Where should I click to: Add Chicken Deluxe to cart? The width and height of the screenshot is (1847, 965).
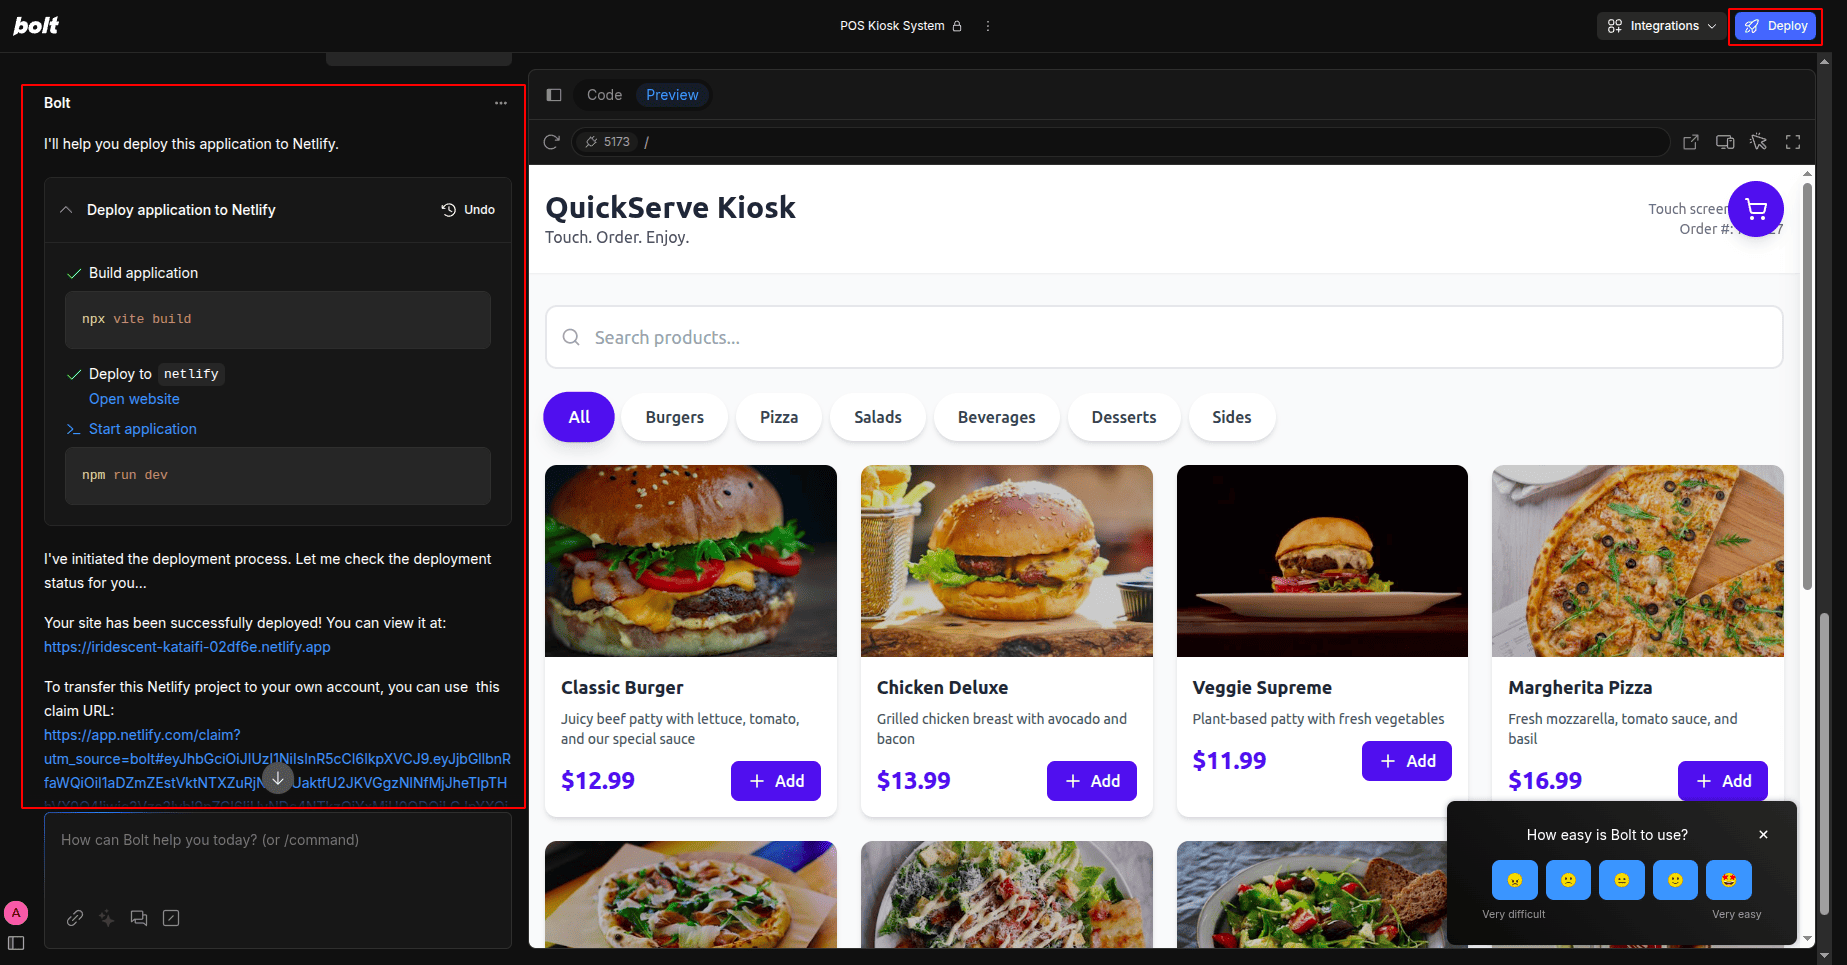pyautogui.click(x=1092, y=781)
